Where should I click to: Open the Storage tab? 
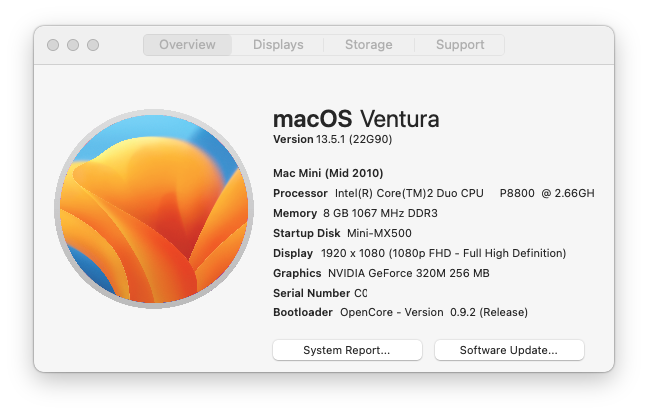point(369,45)
